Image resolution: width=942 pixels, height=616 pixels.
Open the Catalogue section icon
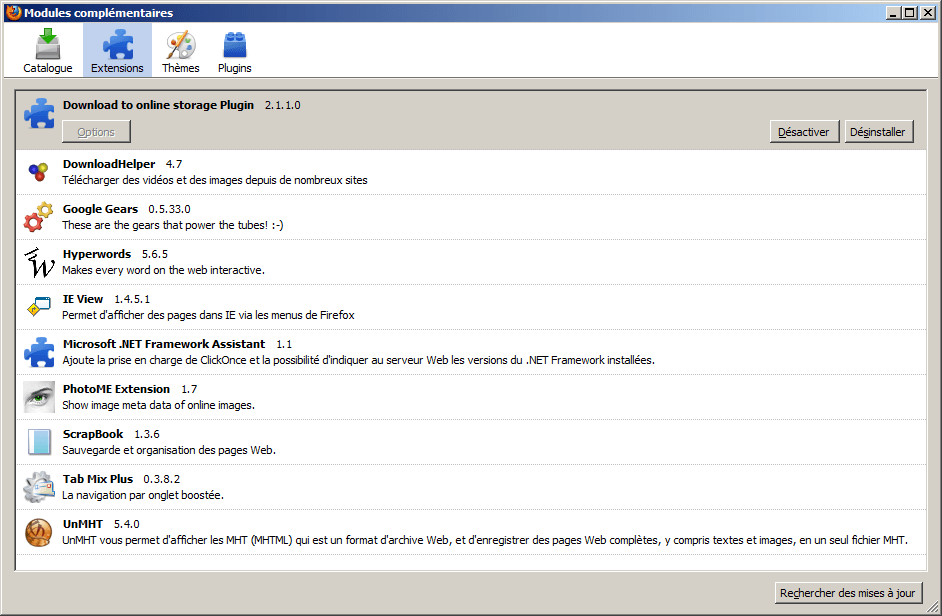coord(47,44)
